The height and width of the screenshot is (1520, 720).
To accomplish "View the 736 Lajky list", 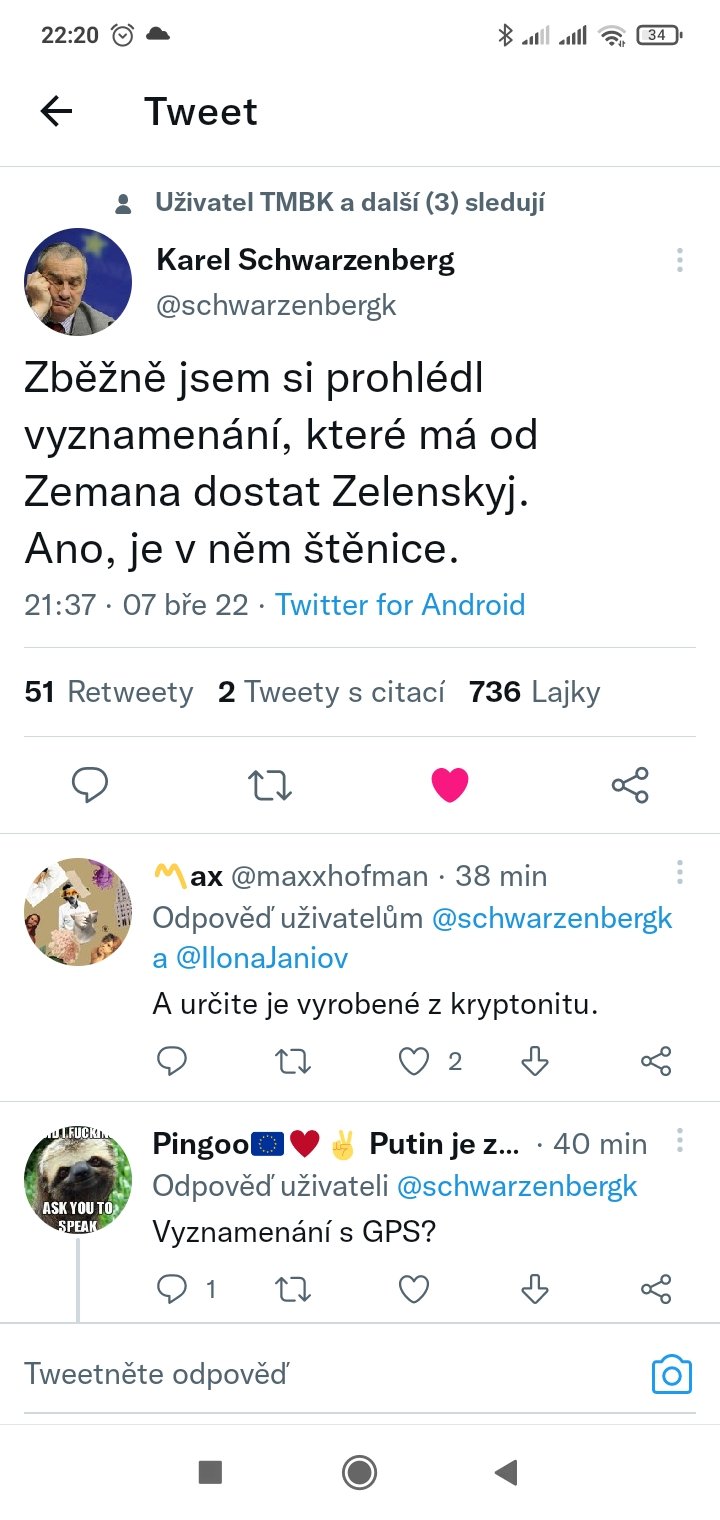I will [x=534, y=692].
